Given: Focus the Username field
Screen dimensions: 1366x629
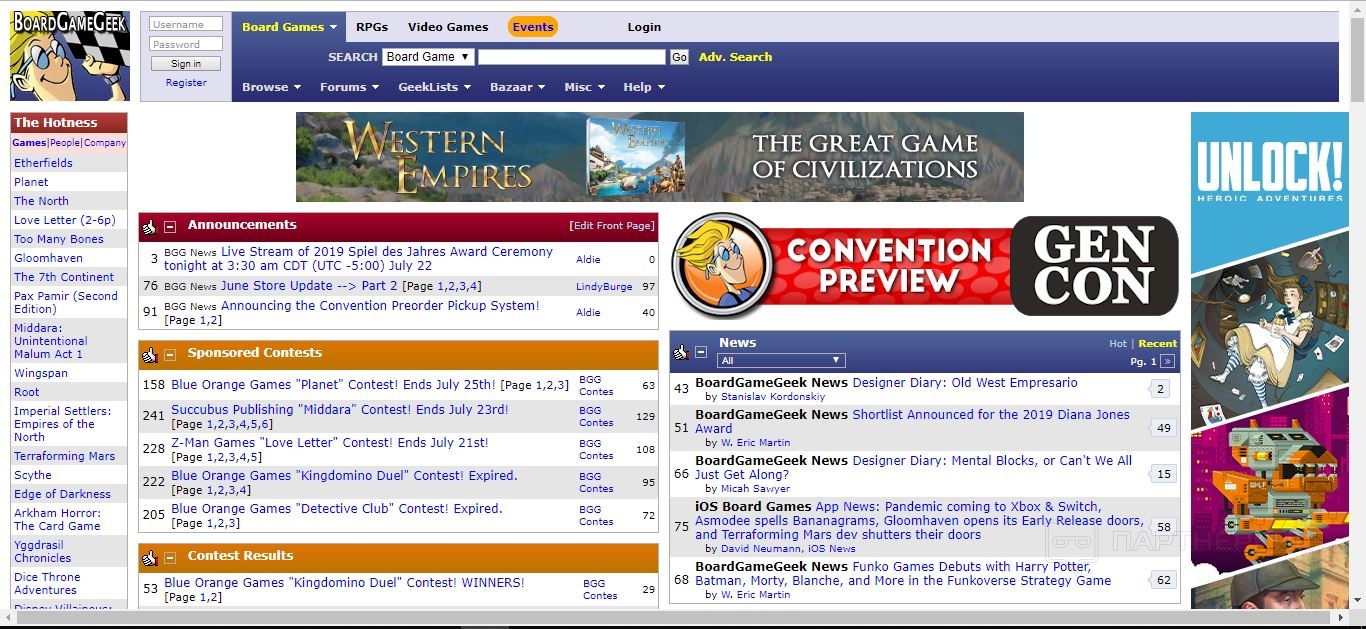Looking at the screenshot, I should tap(186, 24).
